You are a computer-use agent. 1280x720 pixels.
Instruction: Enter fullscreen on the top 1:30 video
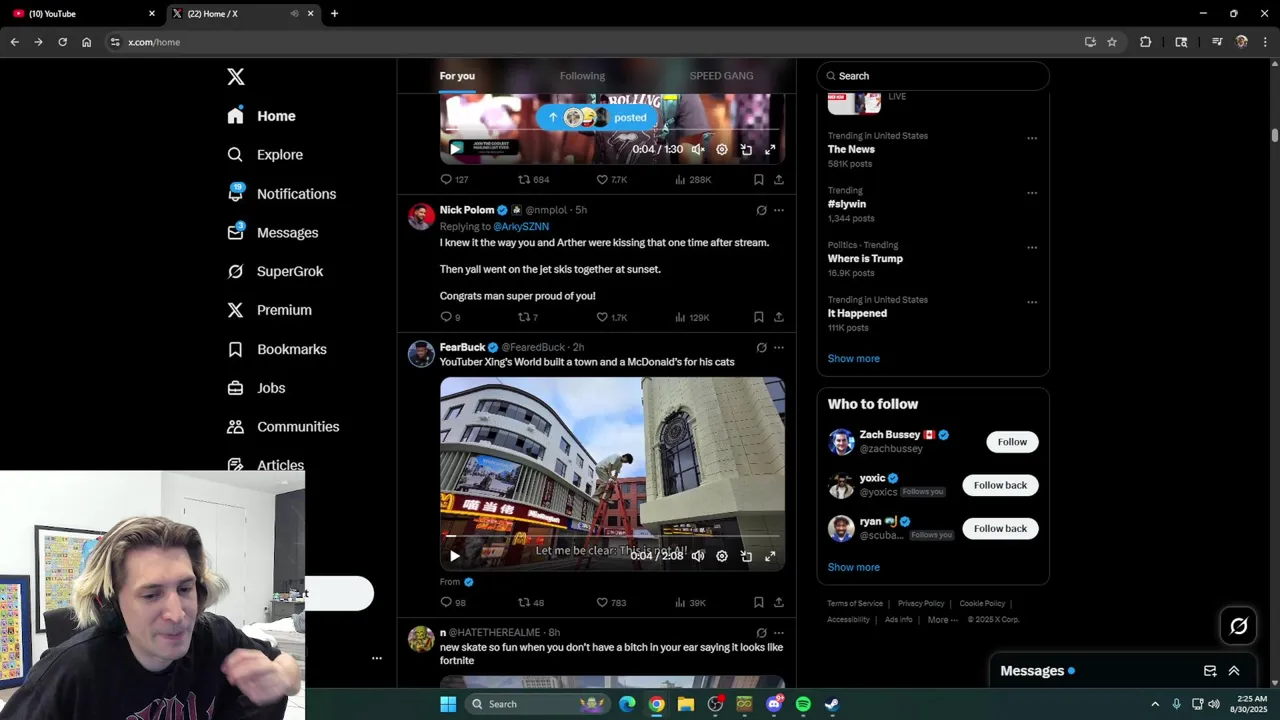click(x=770, y=149)
